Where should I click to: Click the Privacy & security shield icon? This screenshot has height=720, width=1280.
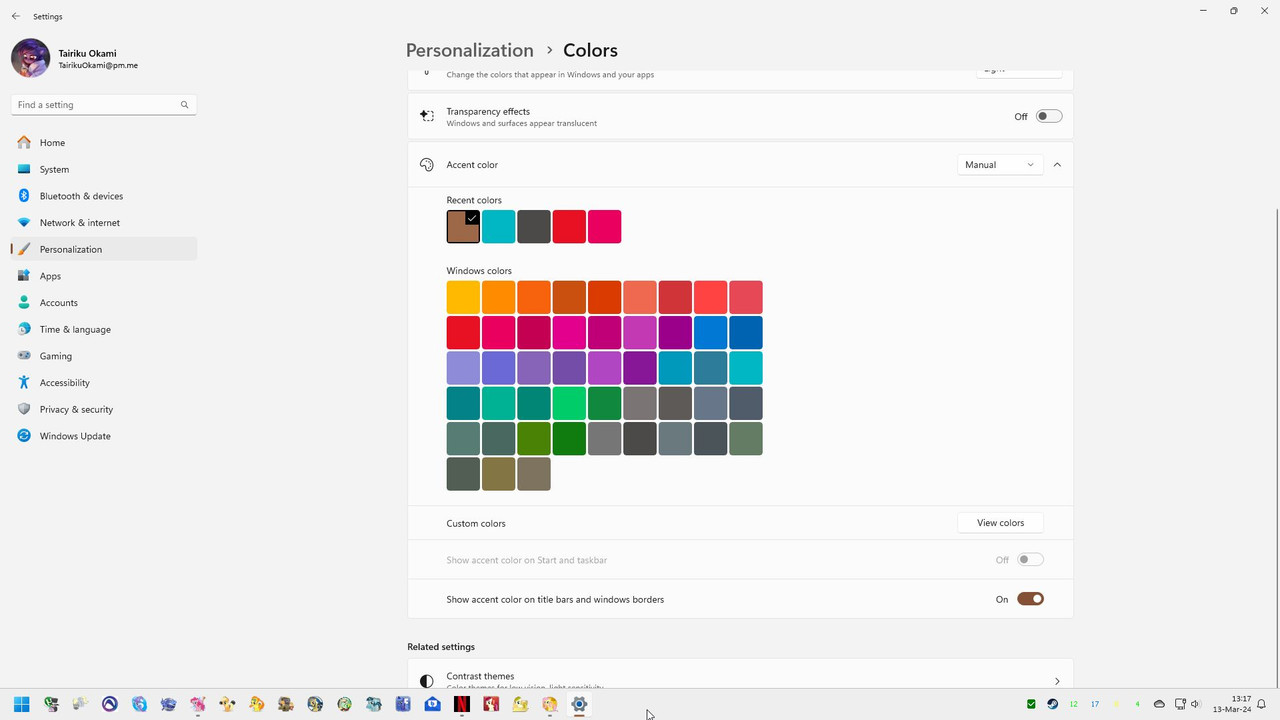point(24,409)
